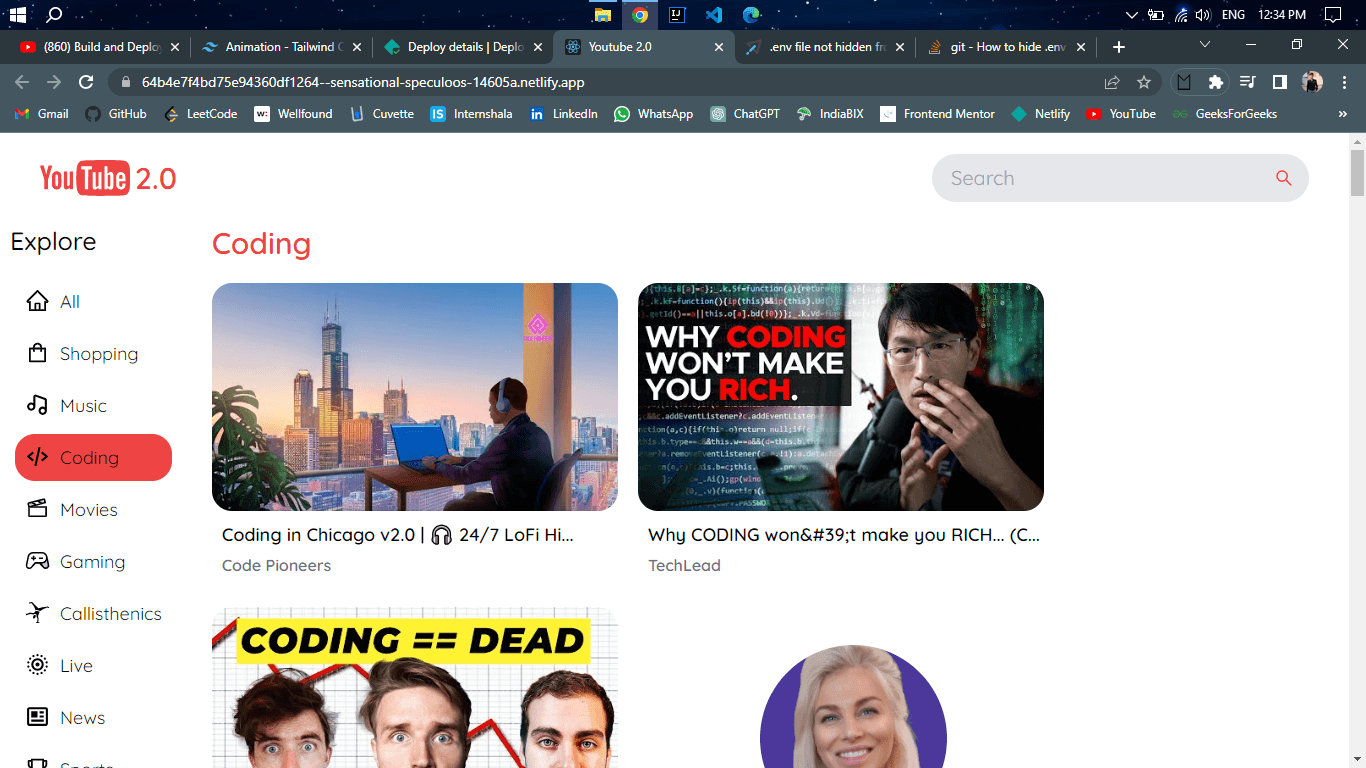The image size is (1366, 768).
Task: Reload the page with the refresh icon
Action: [x=86, y=82]
